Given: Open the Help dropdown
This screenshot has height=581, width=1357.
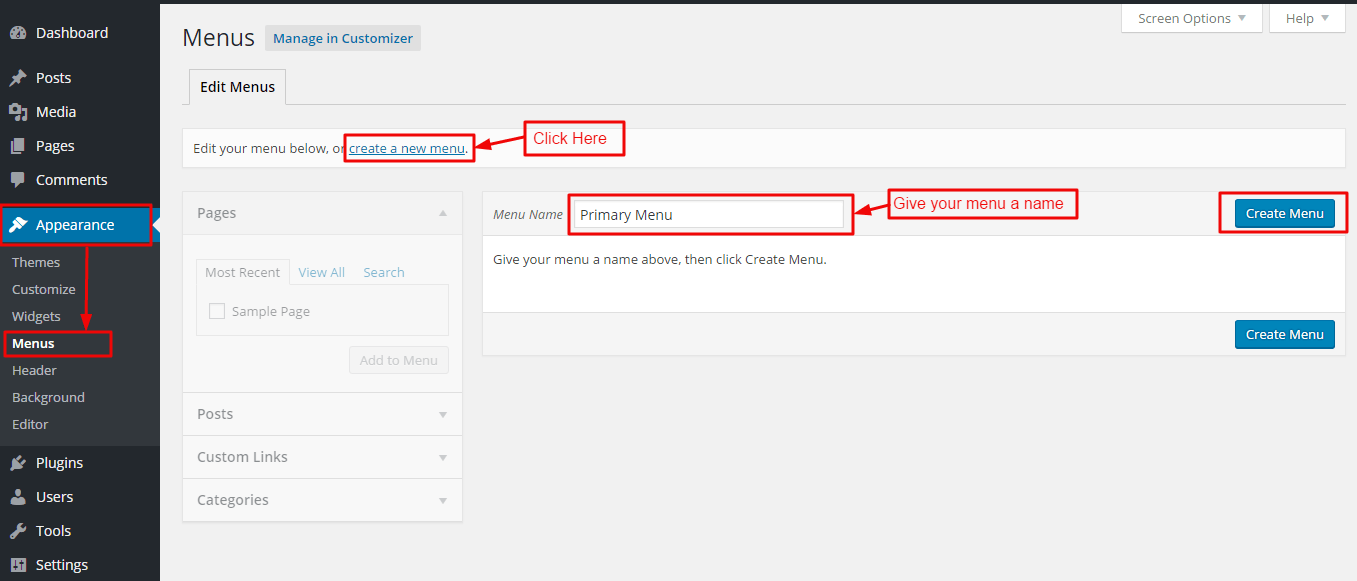Looking at the screenshot, I should coord(1307,18).
